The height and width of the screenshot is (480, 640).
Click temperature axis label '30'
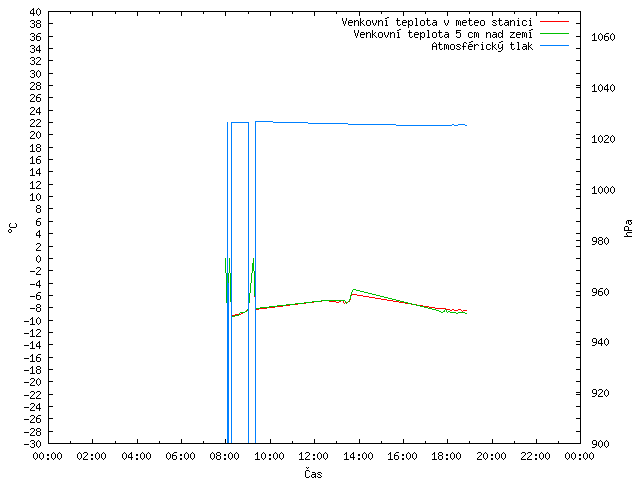coord(36,74)
